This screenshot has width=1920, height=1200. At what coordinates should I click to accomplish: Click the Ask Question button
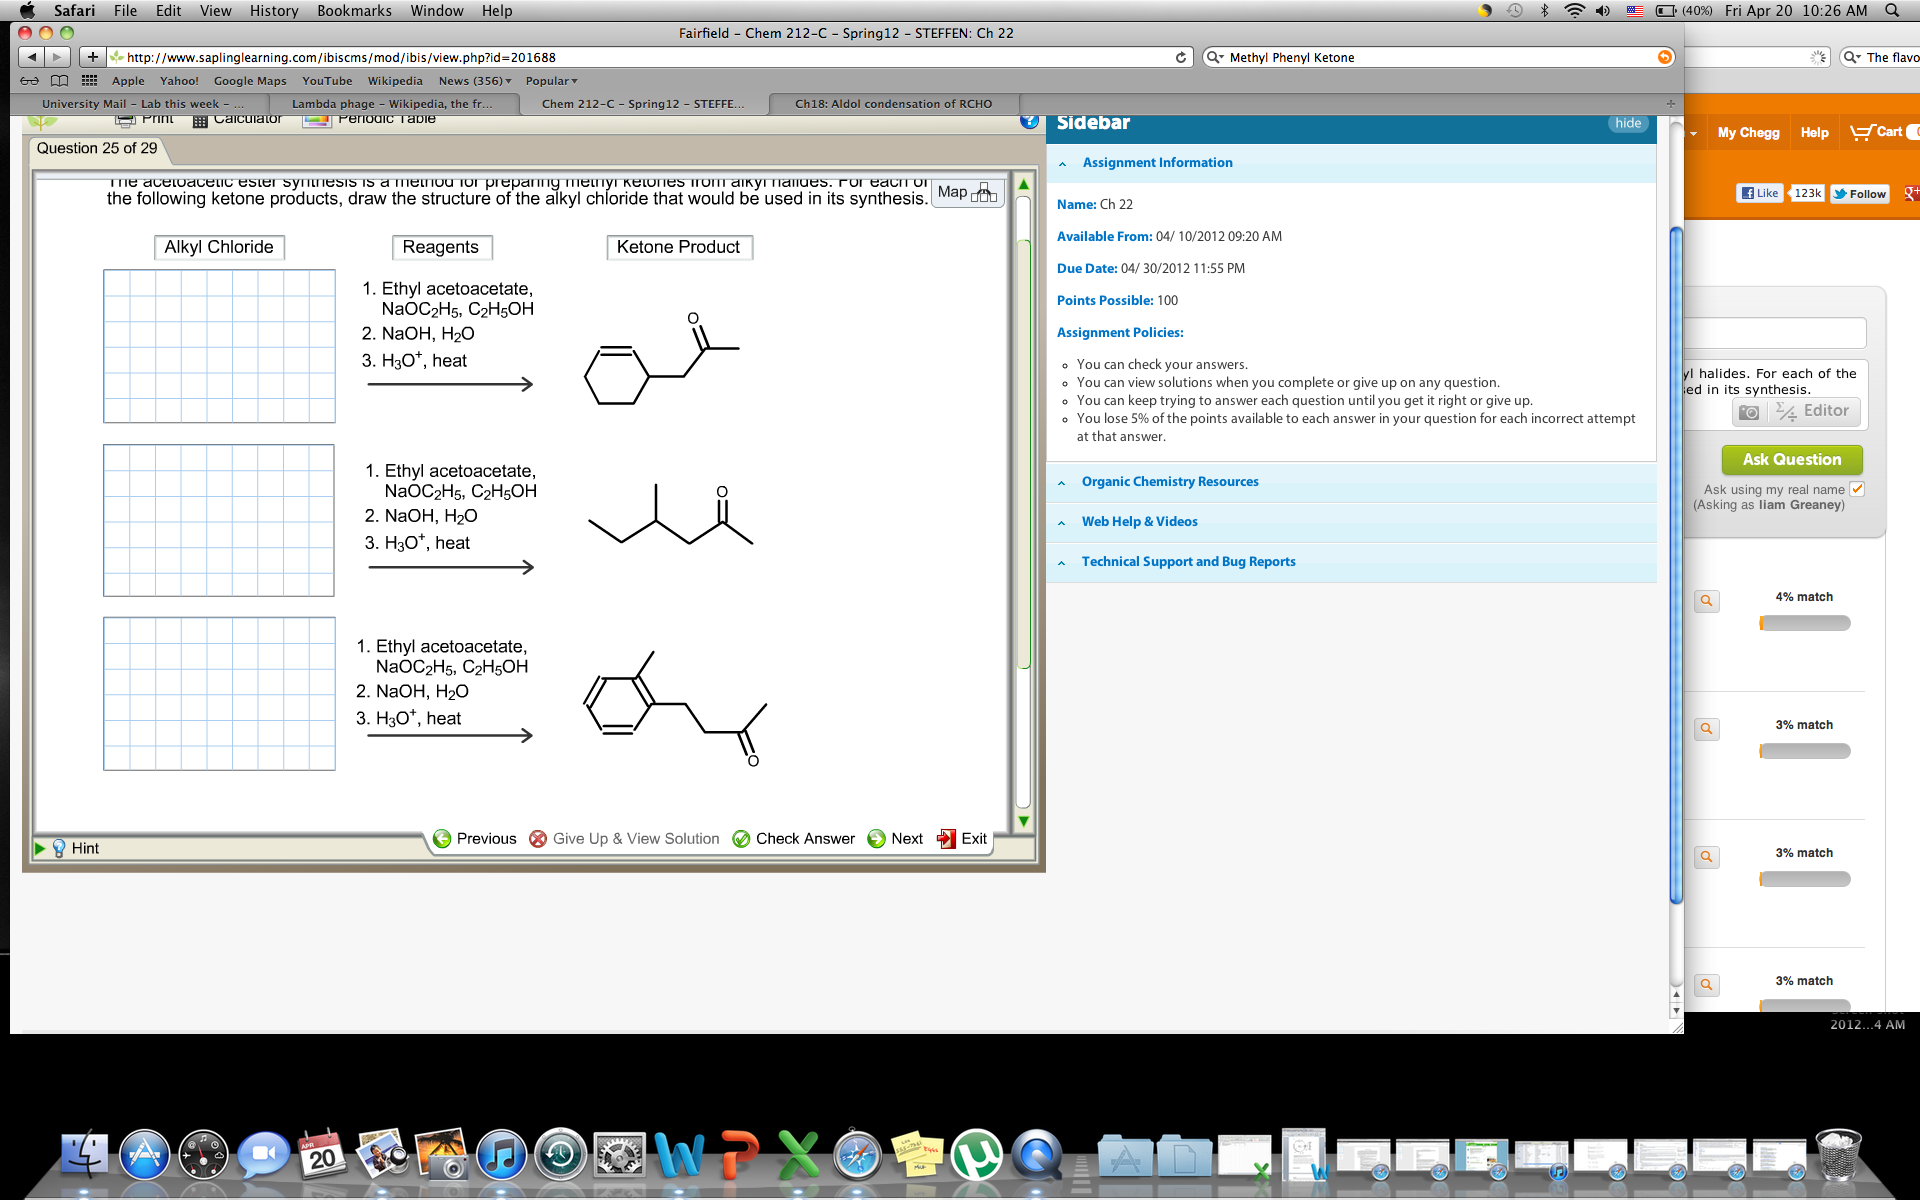[1791, 459]
